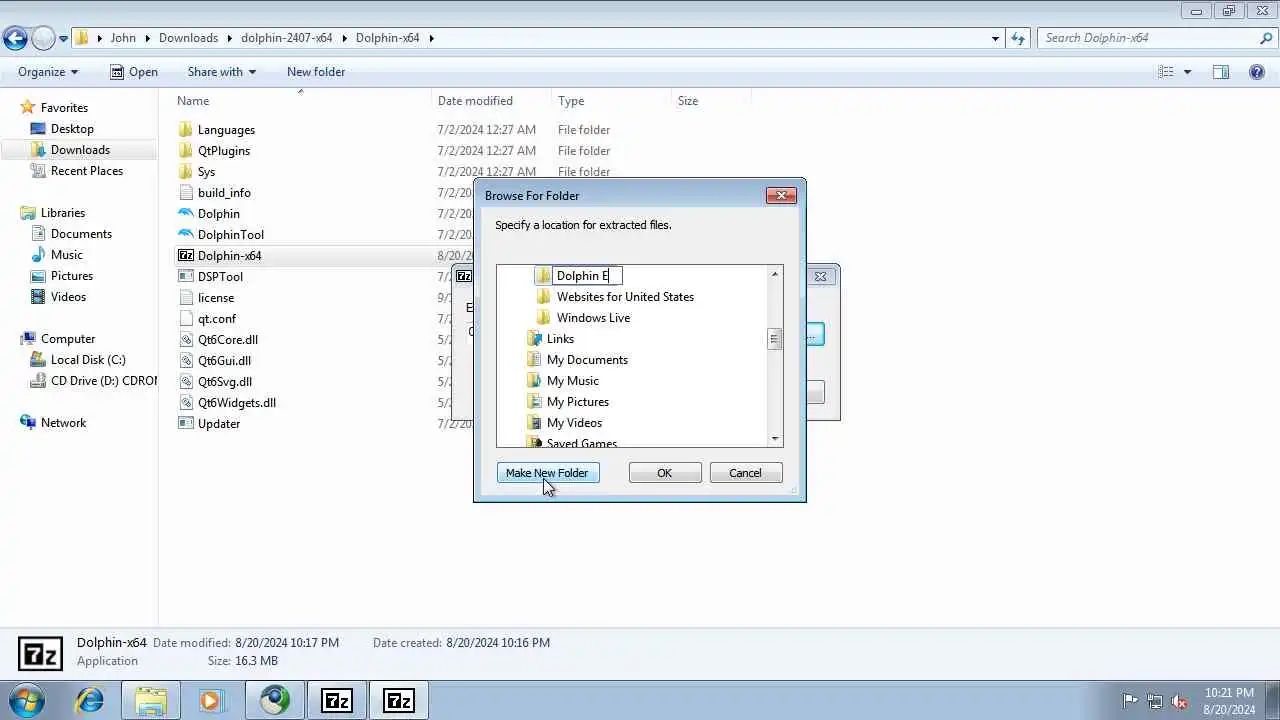Select the Qt6Core.dll file icon
1280x720 pixels.
click(x=186, y=340)
